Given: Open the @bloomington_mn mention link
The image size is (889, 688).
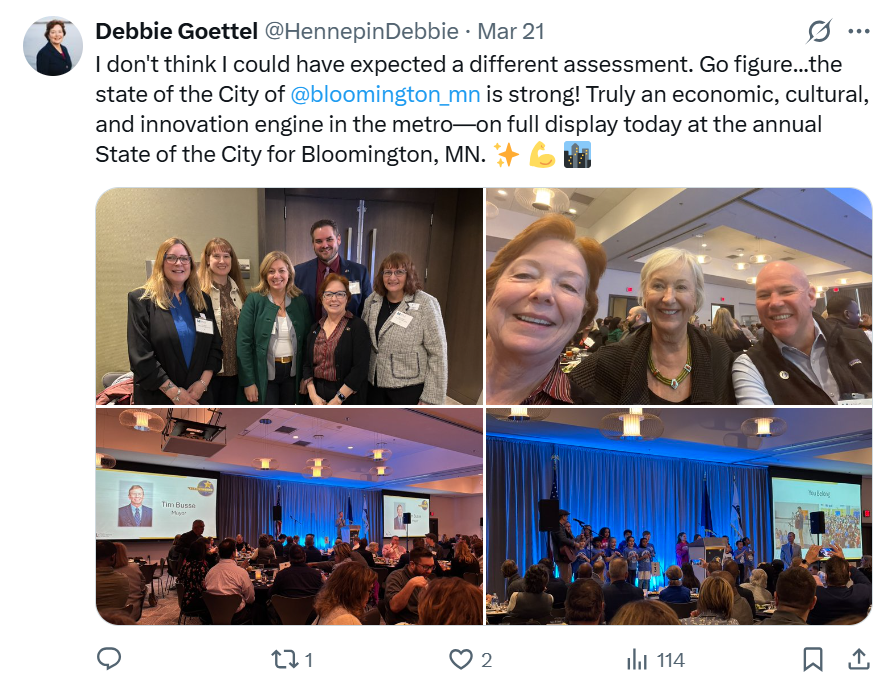Looking at the screenshot, I should pos(386,94).
